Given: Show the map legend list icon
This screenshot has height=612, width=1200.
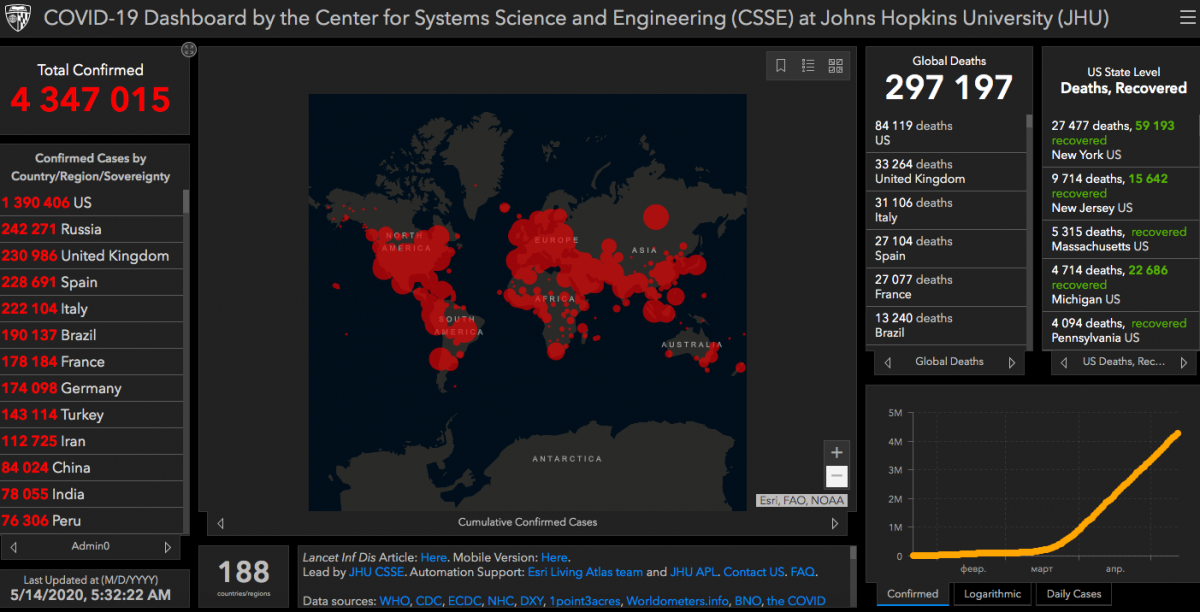Looking at the screenshot, I should pyautogui.click(x=808, y=66).
